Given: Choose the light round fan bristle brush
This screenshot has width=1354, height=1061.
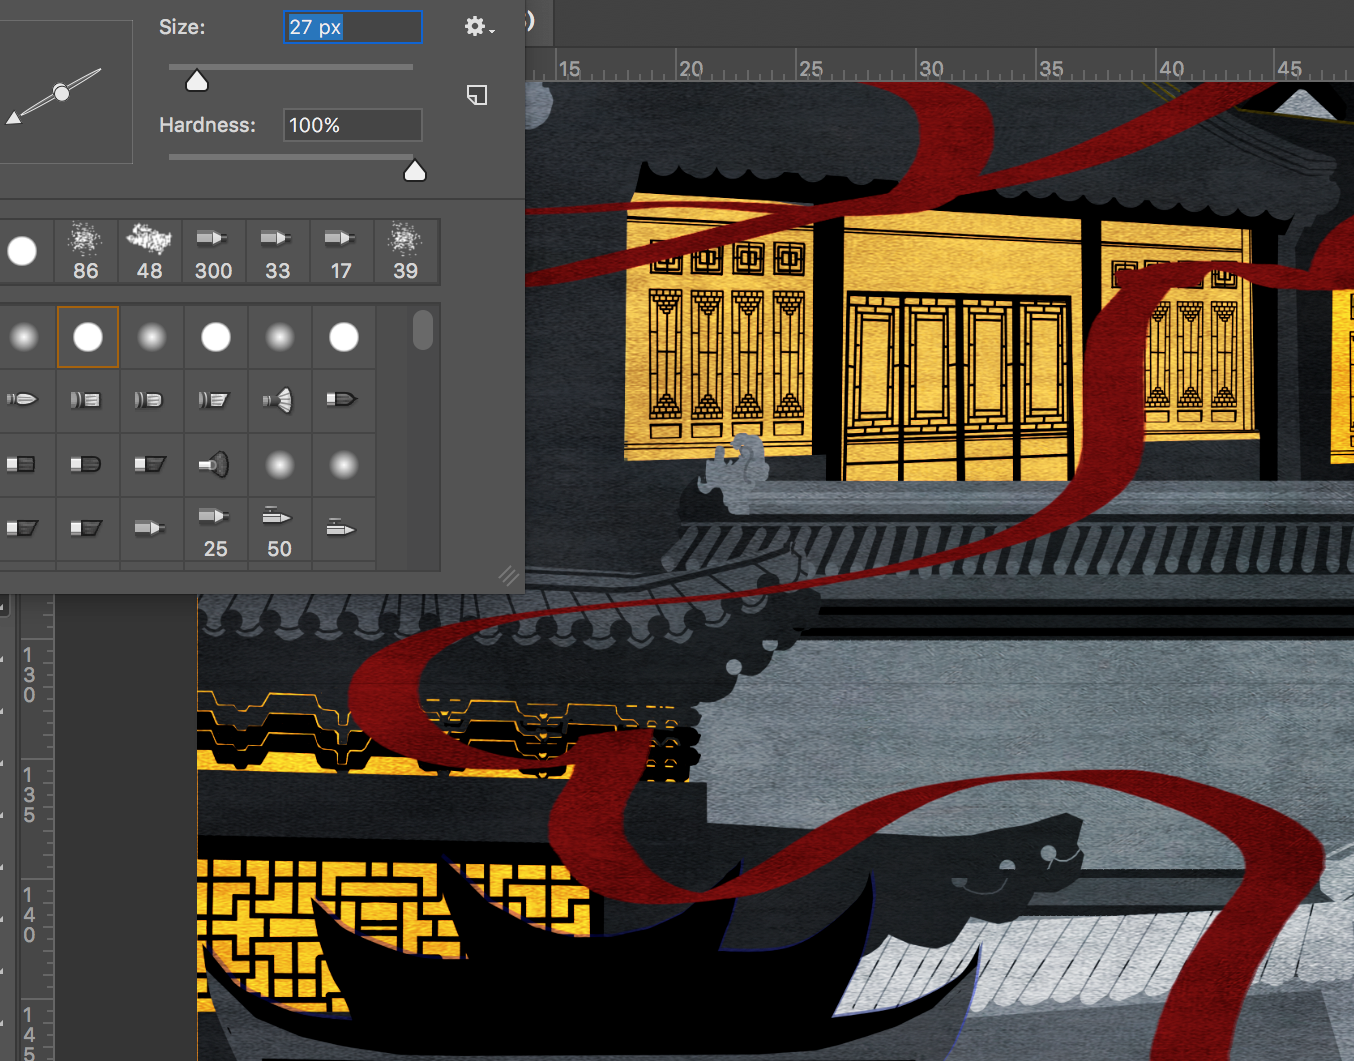Looking at the screenshot, I should 278,400.
